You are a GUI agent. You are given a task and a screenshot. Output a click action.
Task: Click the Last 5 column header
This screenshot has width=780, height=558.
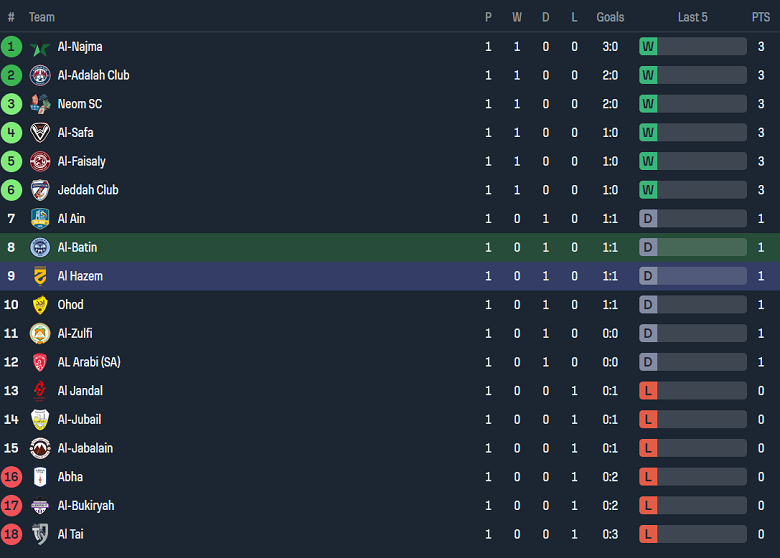coord(692,17)
